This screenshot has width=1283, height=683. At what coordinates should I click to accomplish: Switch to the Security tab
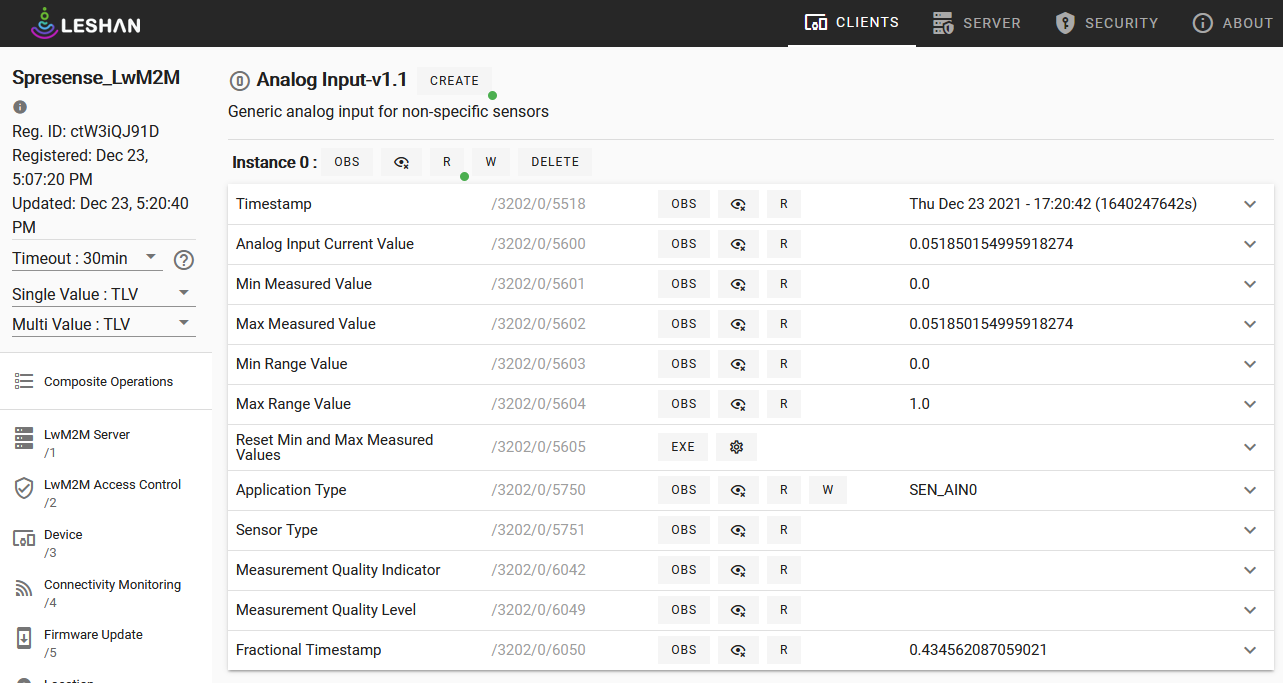coord(1107,23)
